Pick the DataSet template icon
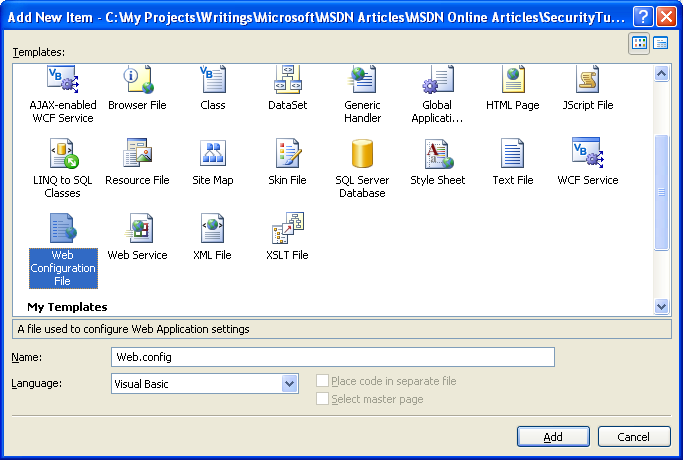The height and width of the screenshot is (460, 683). pos(287,80)
